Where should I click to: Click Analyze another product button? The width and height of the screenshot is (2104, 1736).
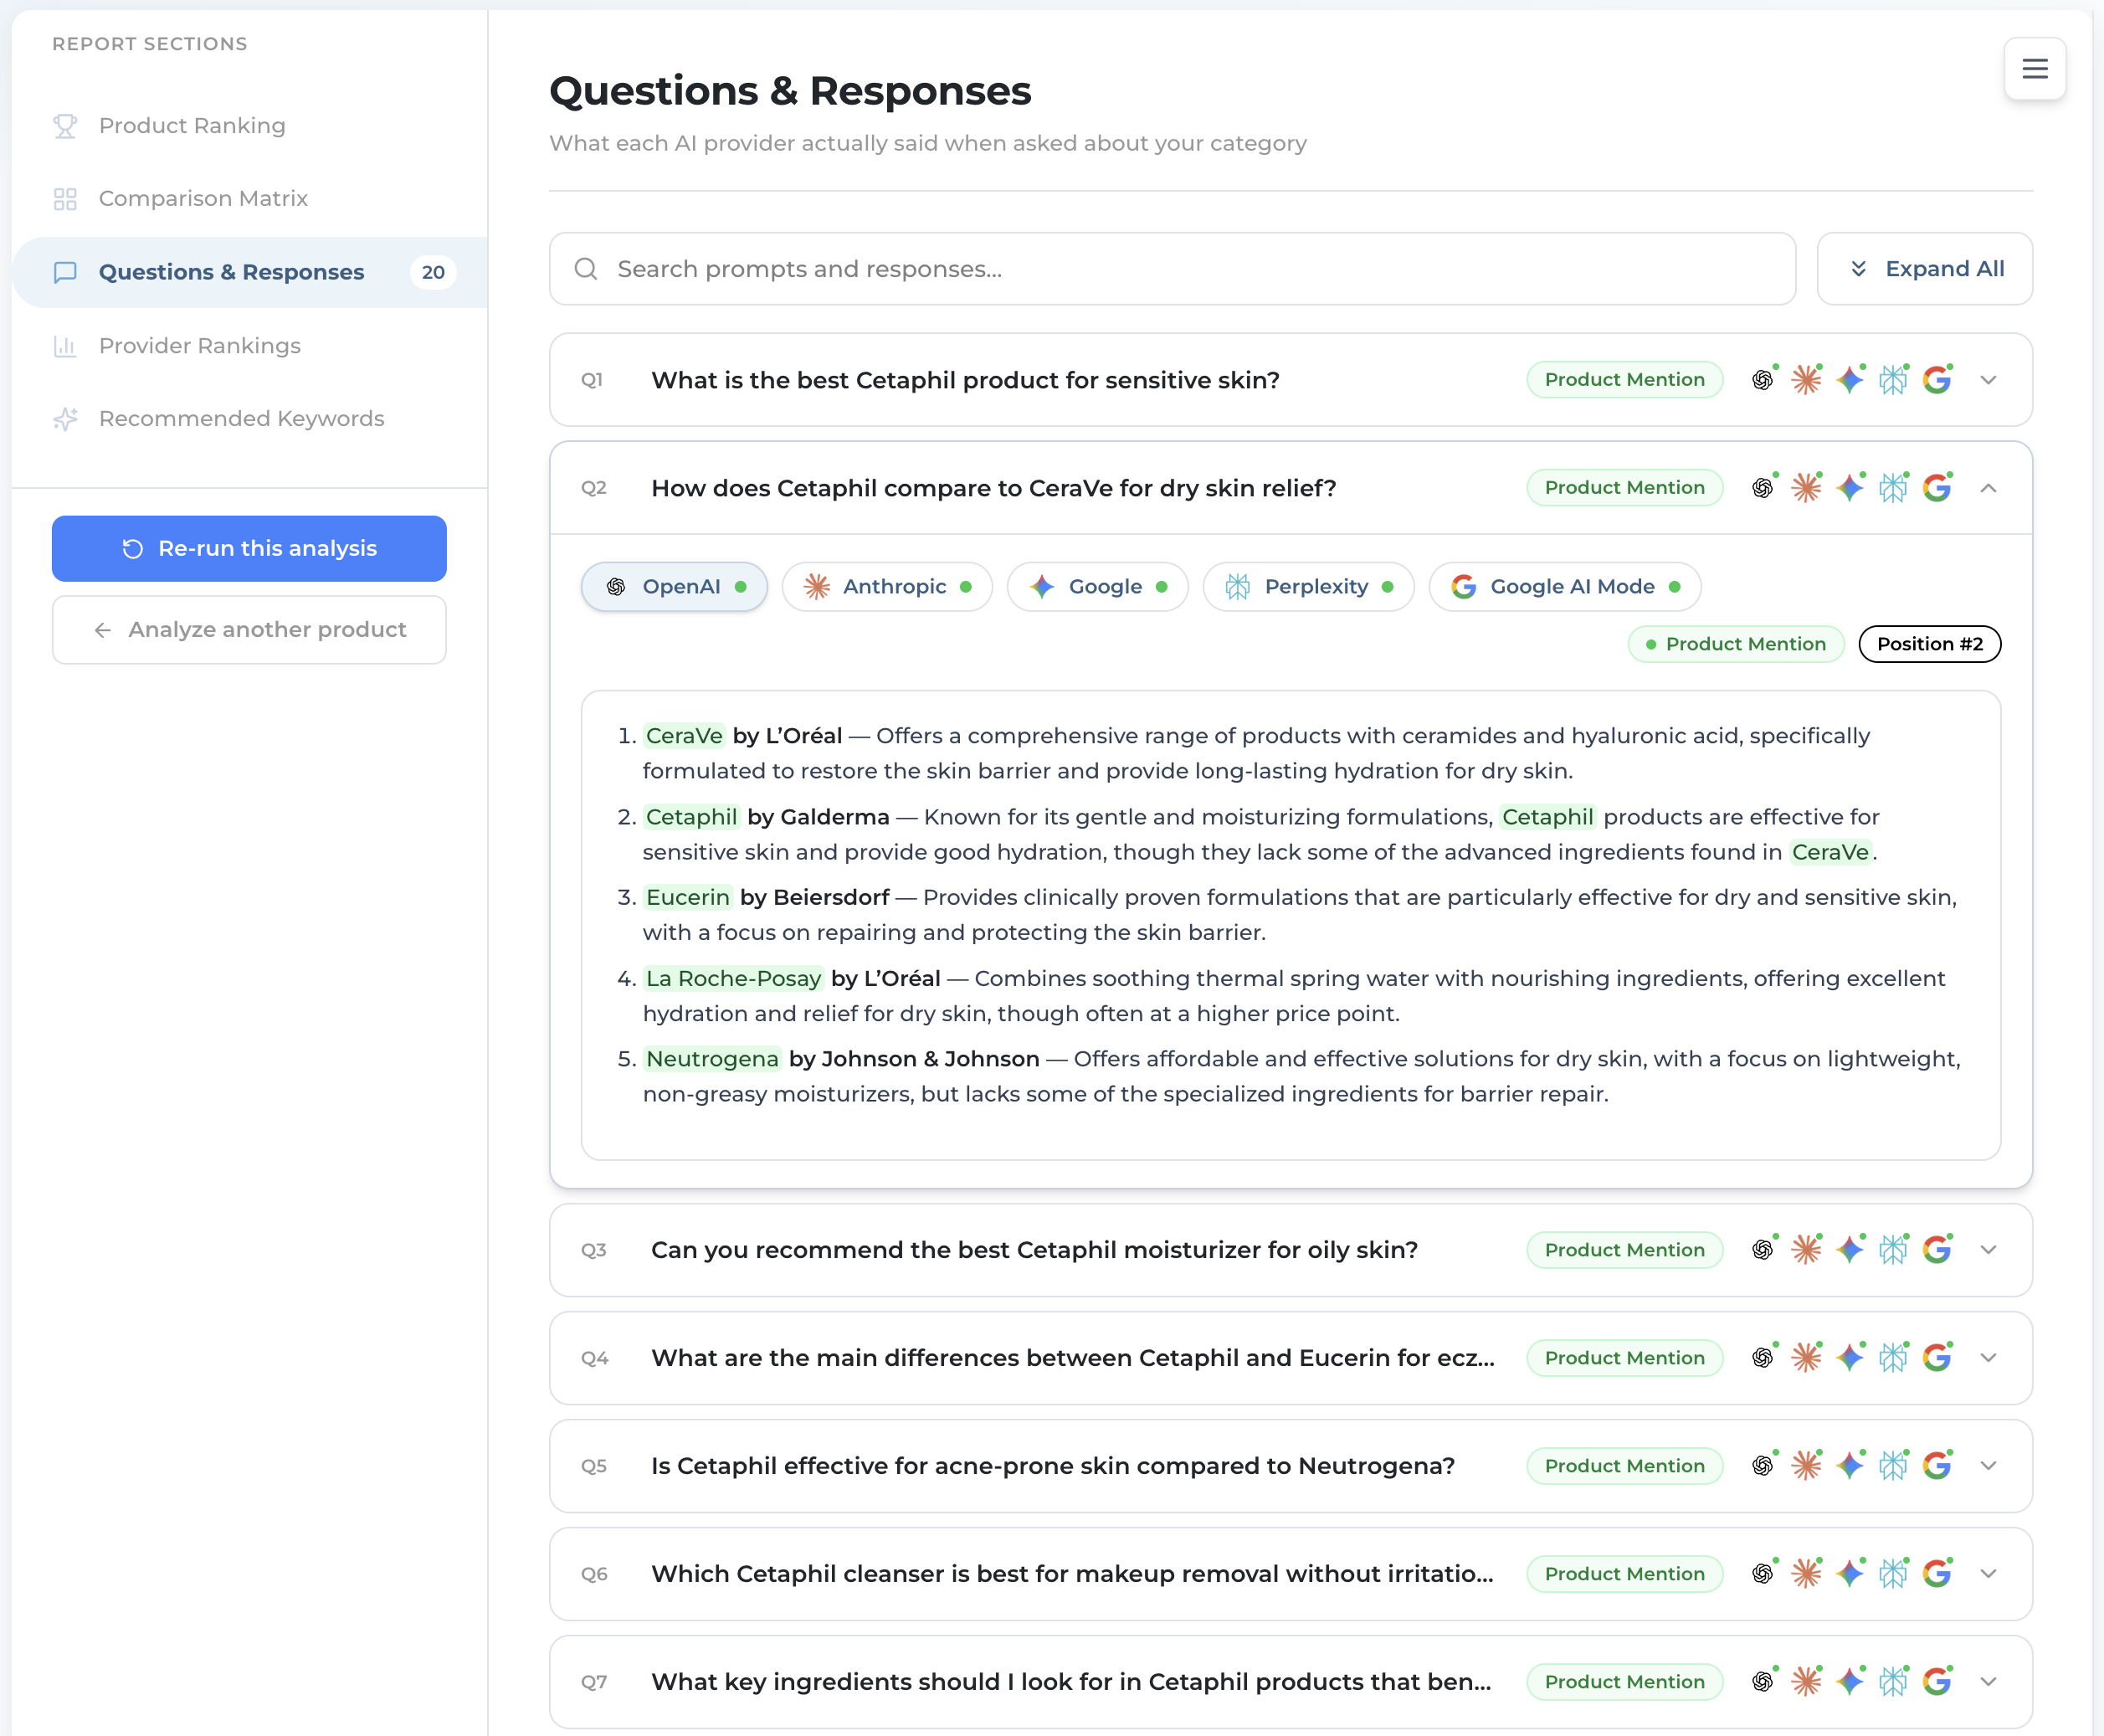[x=249, y=630]
